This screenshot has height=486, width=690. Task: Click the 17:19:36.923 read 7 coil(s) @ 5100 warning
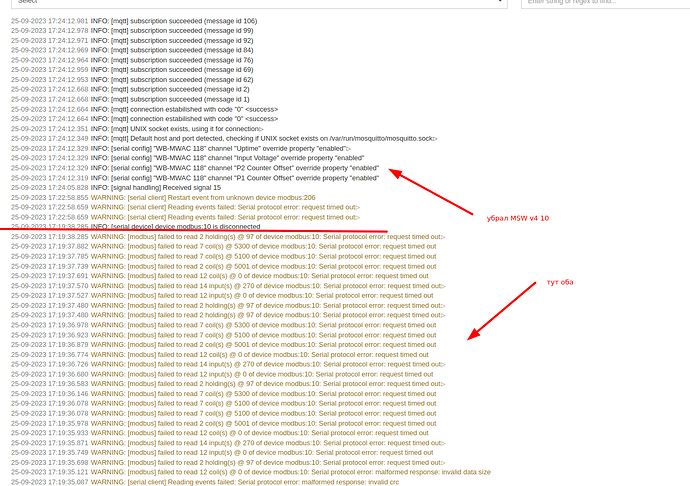(x=224, y=335)
